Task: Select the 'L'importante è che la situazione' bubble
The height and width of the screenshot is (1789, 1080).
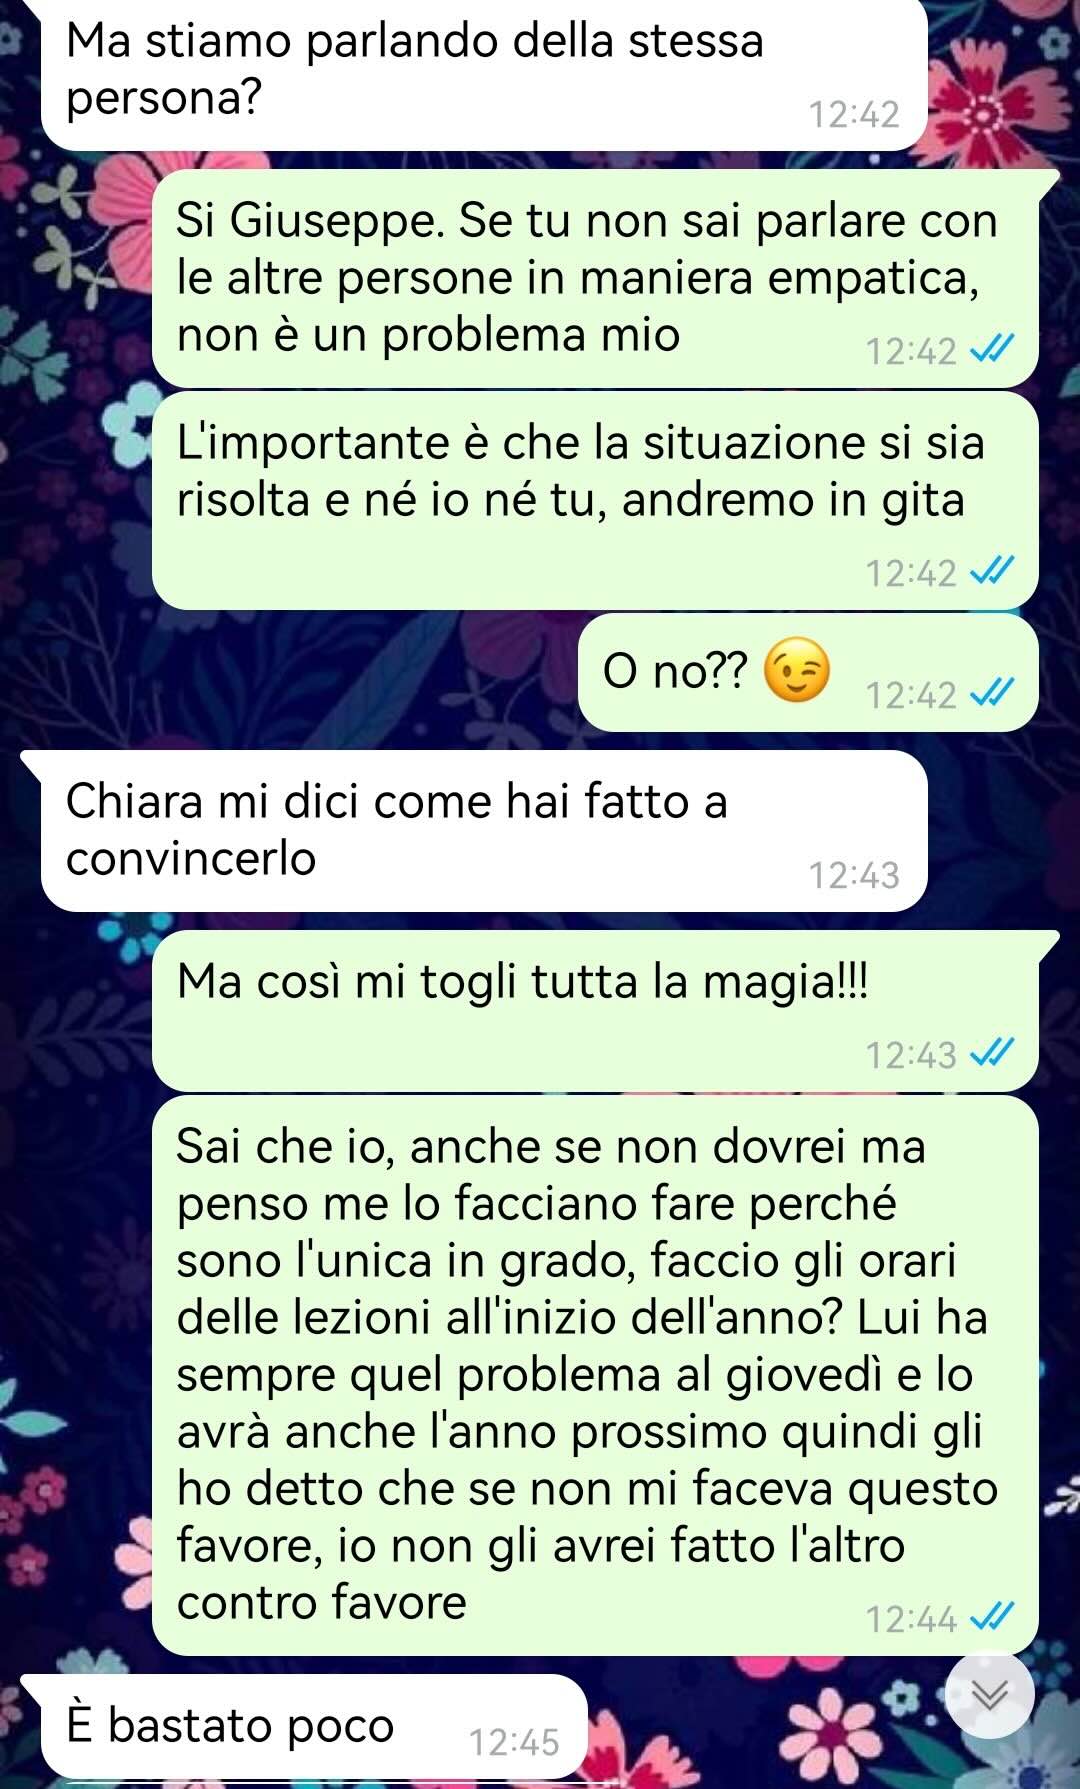Action: pos(596,500)
